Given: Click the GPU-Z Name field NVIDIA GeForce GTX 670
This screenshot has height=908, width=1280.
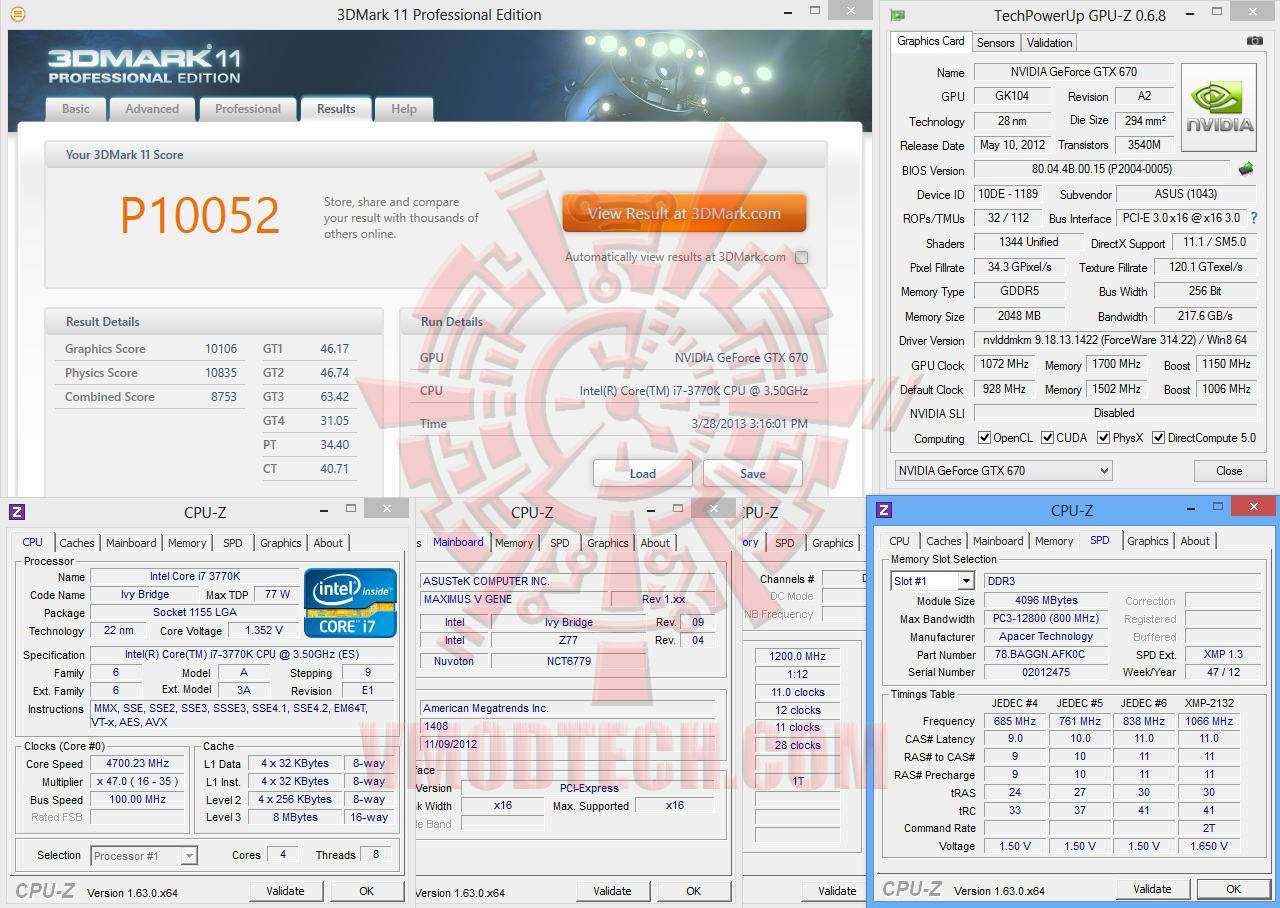Looking at the screenshot, I should pos(1074,72).
